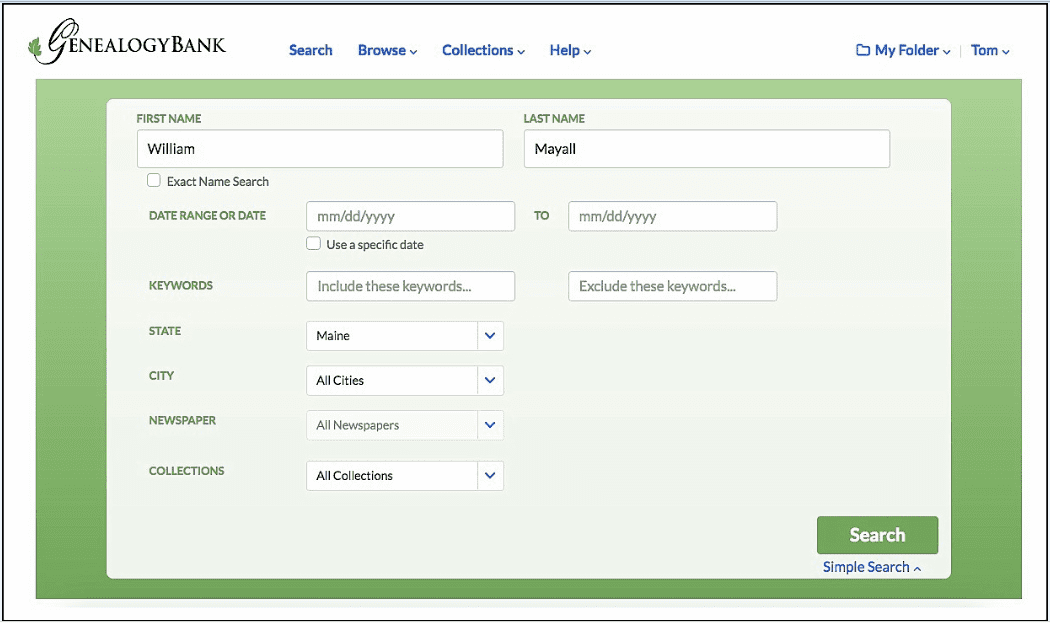Image resolution: width=1050 pixels, height=623 pixels.
Task: Click the start date mm/dd/yyyy field
Action: (410, 216)
